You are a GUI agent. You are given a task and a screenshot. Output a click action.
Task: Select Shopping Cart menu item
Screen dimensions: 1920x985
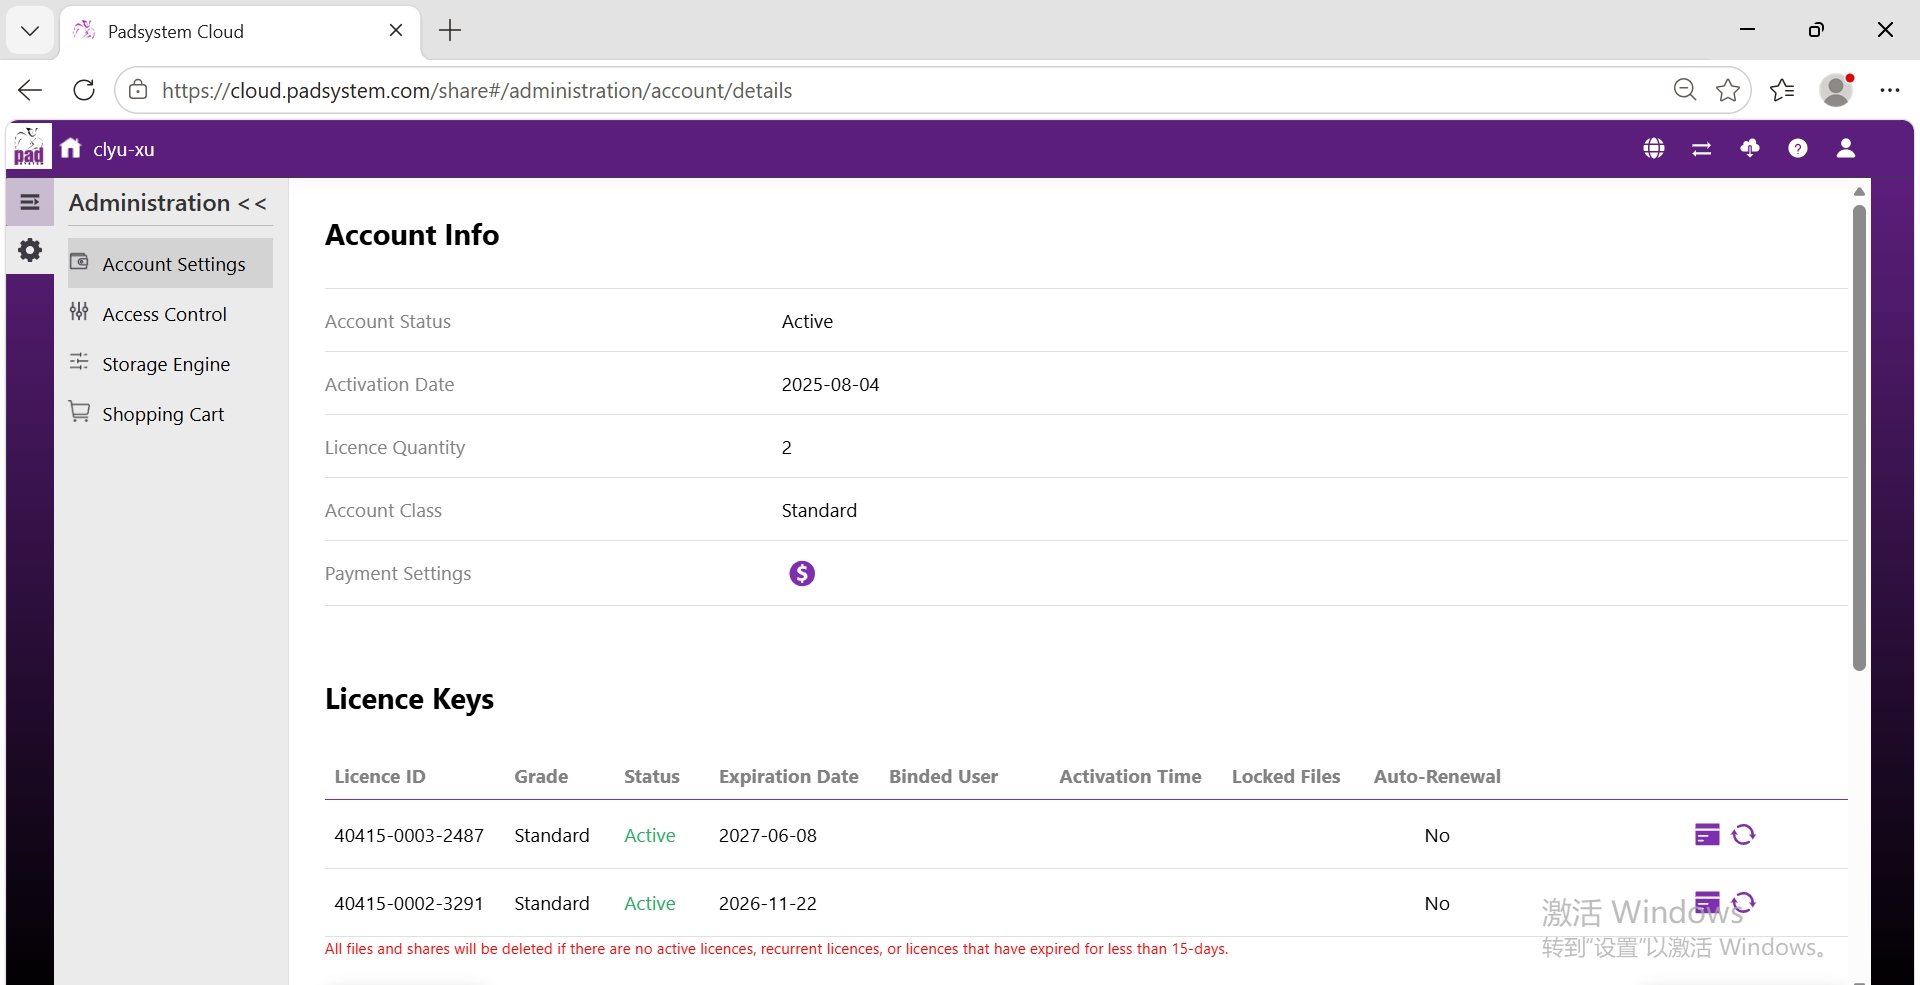tap(170, 413)
